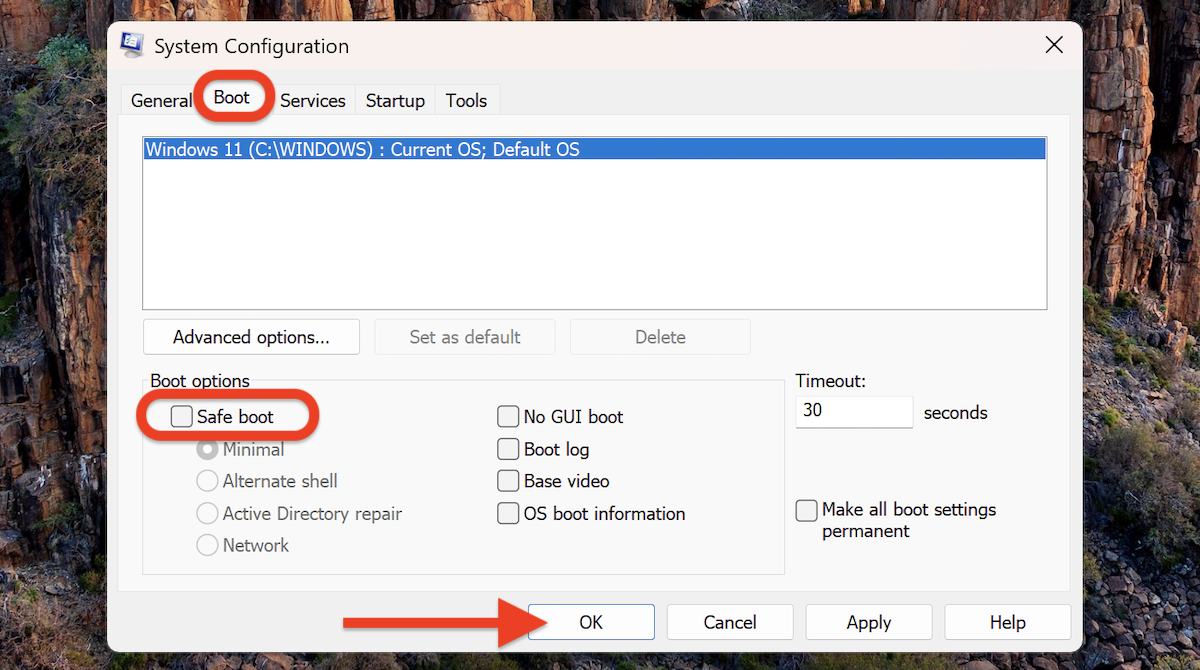Check Make all boot settings permanent
Screen dimensions: 1200x670
(806, 510)
